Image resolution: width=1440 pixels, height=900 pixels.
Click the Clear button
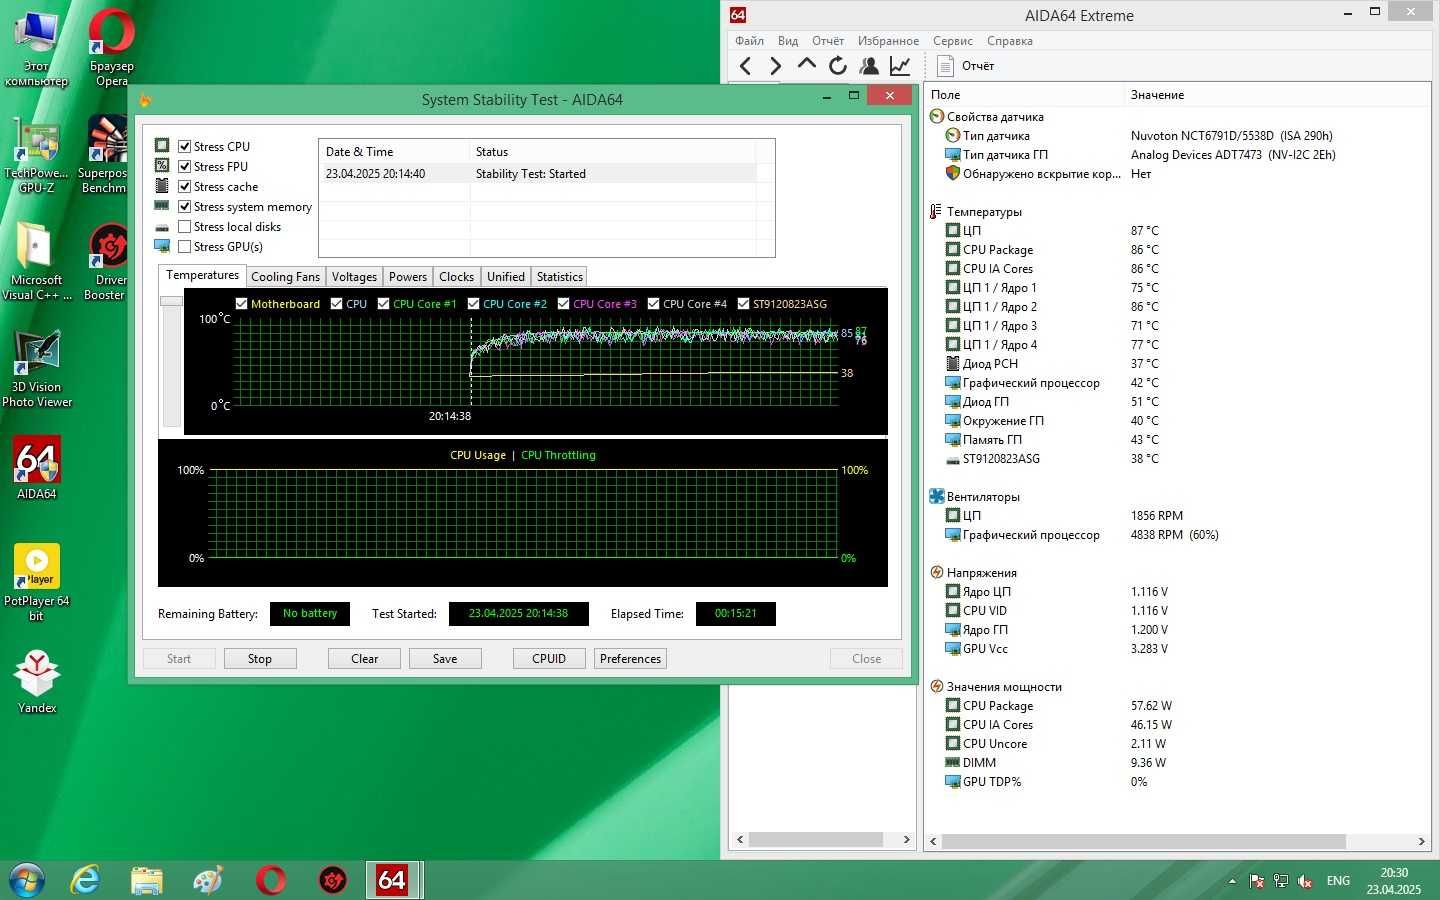click(x=364, y=659)
